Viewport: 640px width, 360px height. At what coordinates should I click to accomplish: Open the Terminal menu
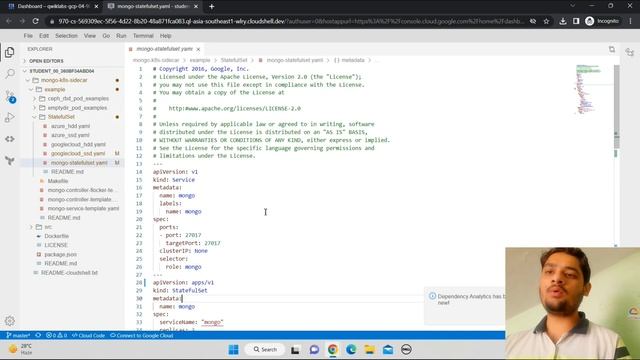(x=143, y=36)
